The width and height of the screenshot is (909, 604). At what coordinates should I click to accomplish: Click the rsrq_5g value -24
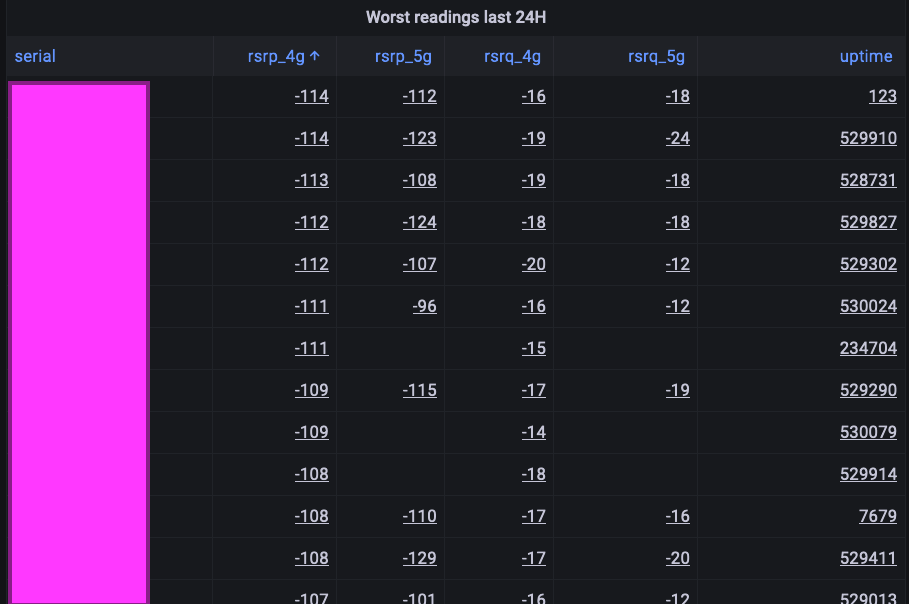pyautogui.click(x=678, y=138)
